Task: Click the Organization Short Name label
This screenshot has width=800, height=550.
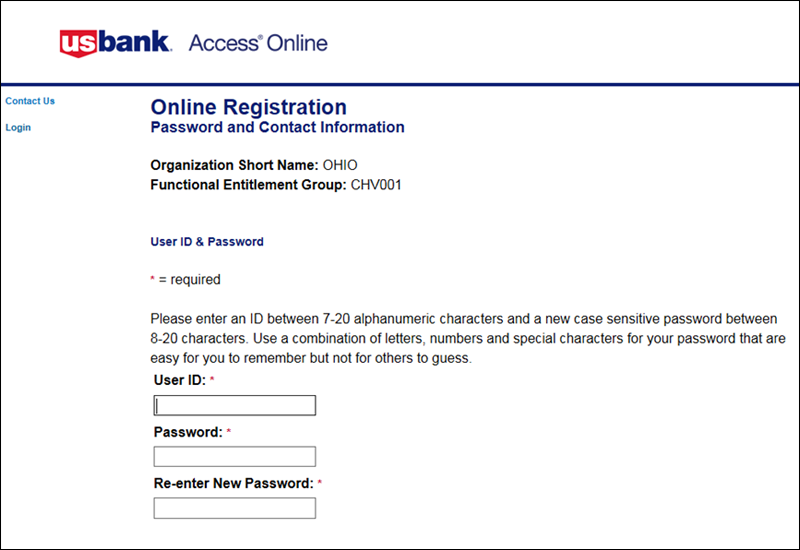Action: tap(234, 165)
